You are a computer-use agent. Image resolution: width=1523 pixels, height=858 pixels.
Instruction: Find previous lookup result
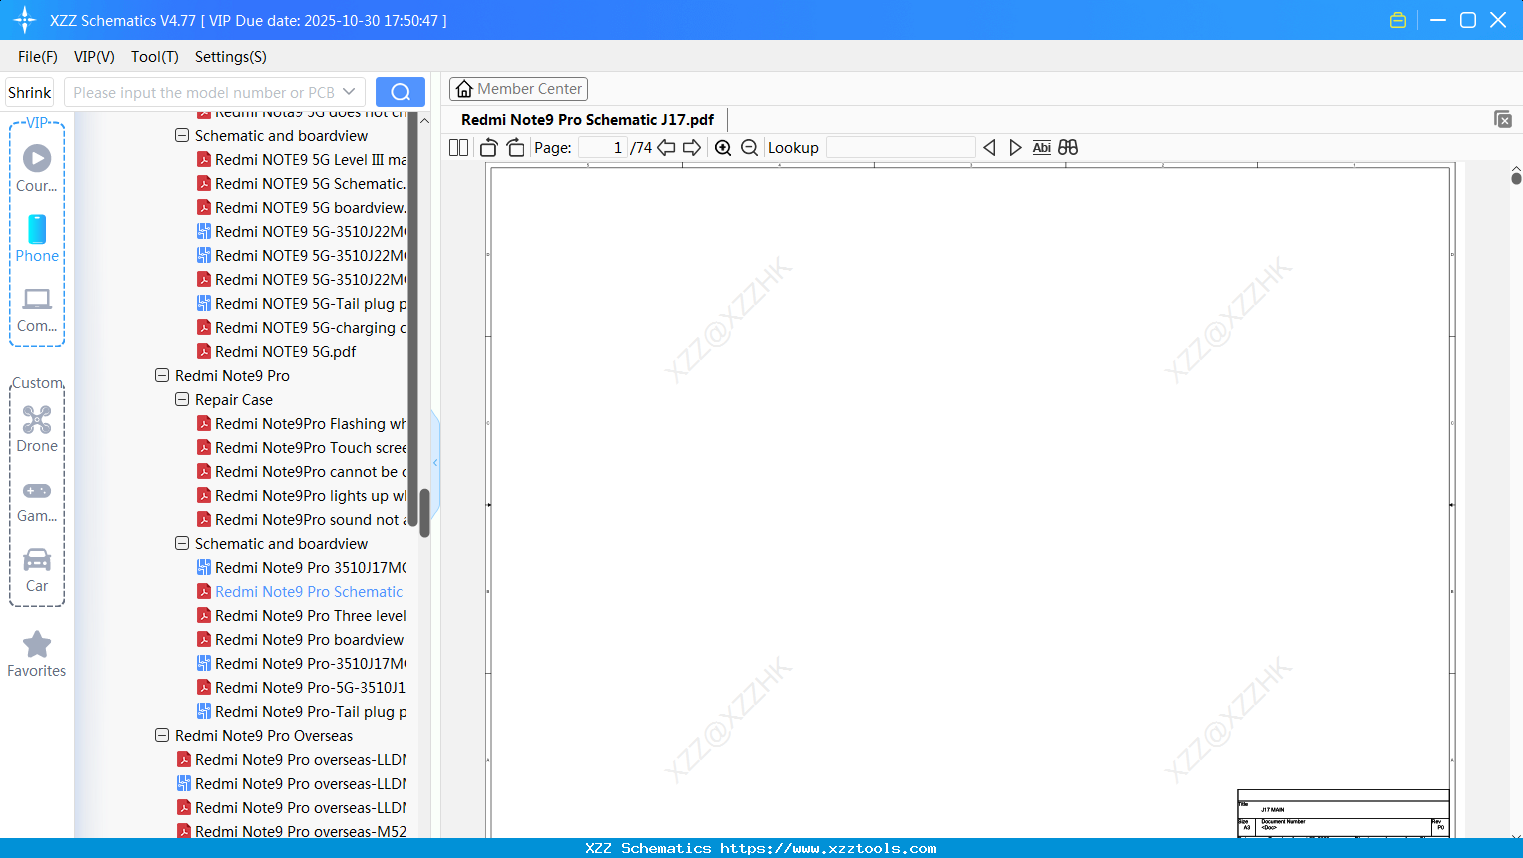[989, 148]
